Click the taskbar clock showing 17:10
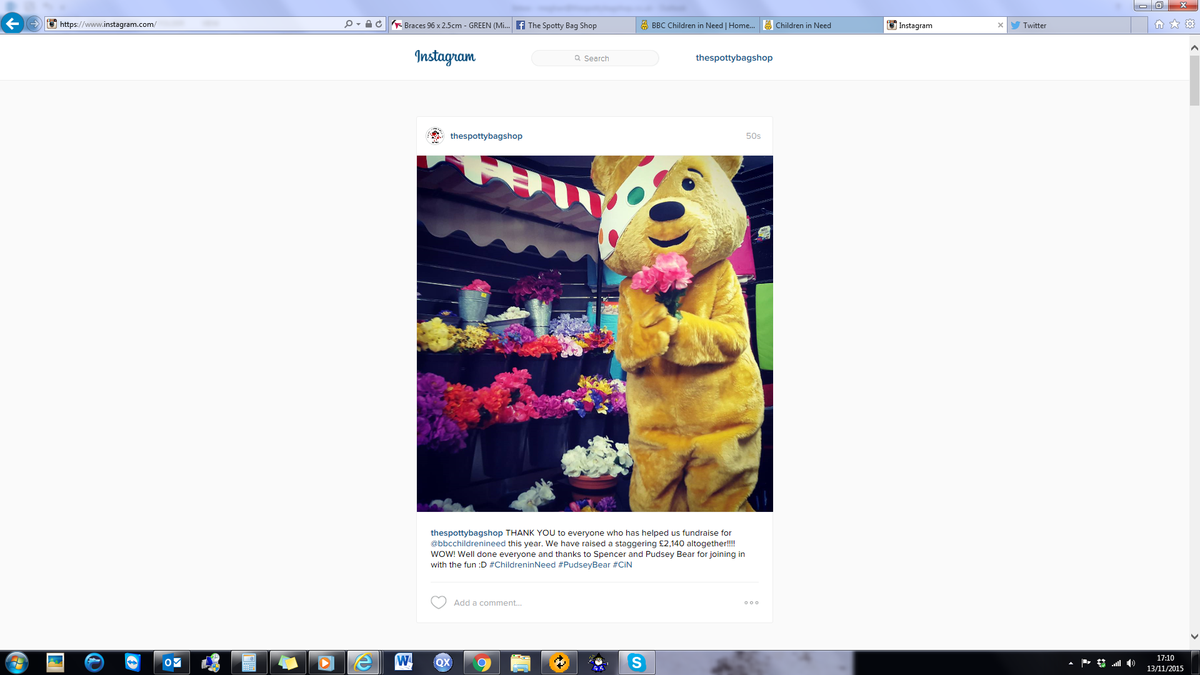The width and height of the screenshot is (1200, 675). [1165, 662]
